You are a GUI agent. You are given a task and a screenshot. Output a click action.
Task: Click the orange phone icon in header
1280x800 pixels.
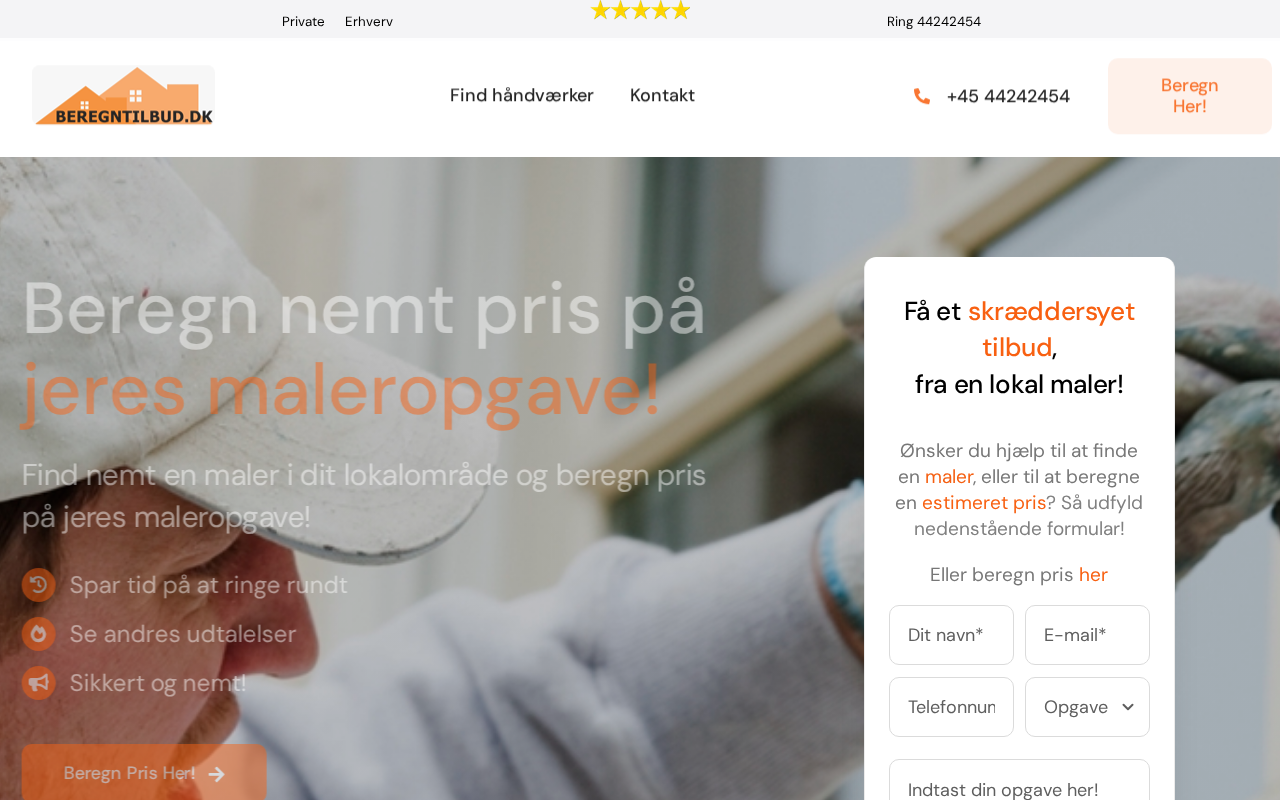coord(922,96)
